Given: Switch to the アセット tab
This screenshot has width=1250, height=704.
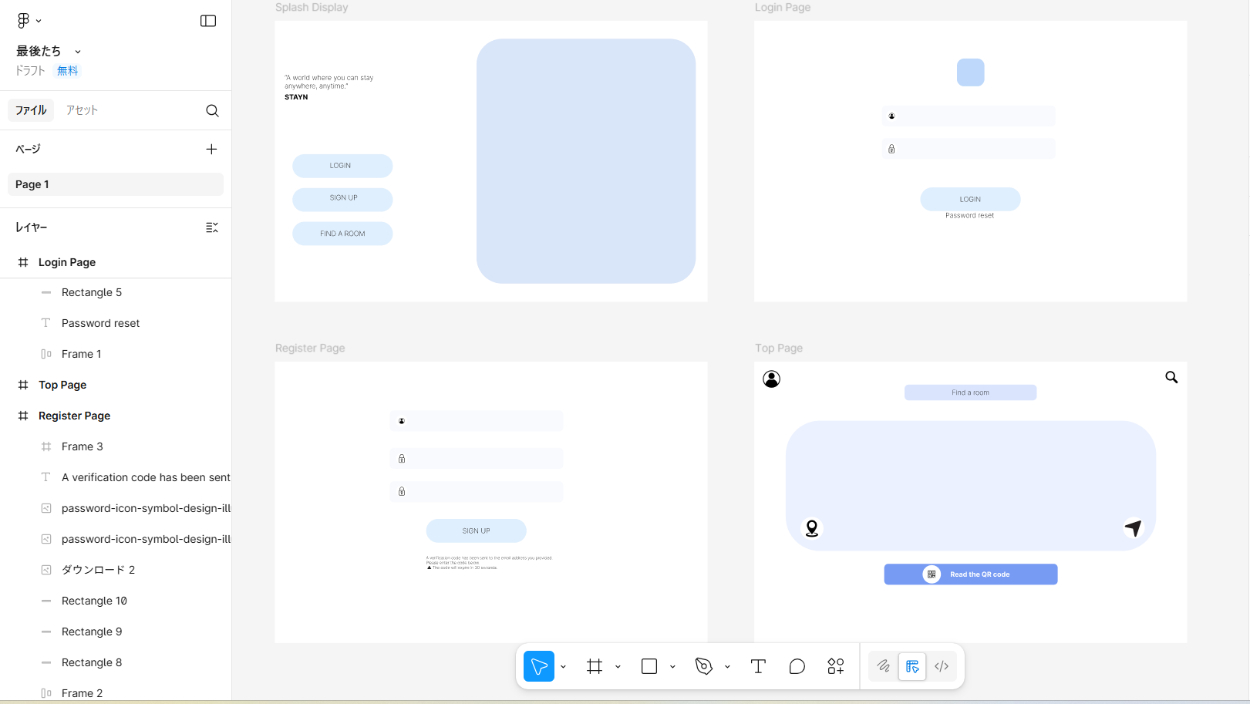Looking at the screenshot, I should coord(82,110).
